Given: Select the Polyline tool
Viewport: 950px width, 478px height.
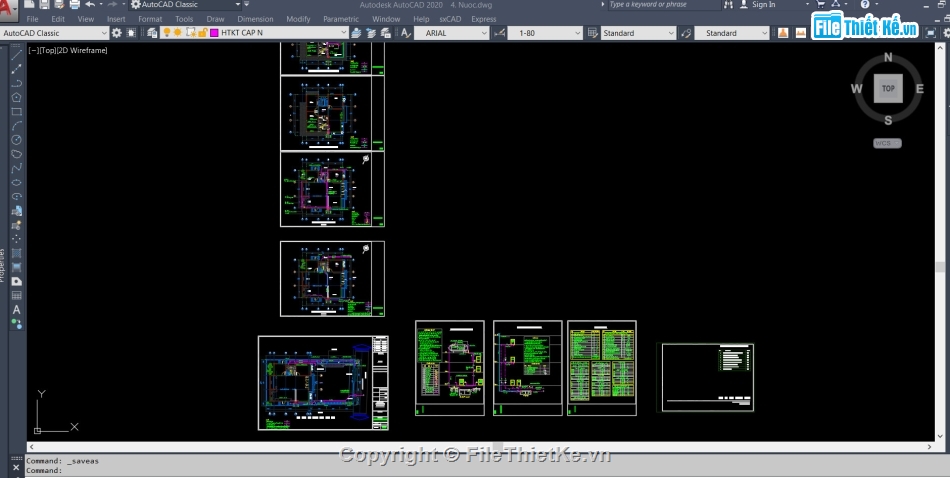Looking at the screenshot, I should [16, 83].
